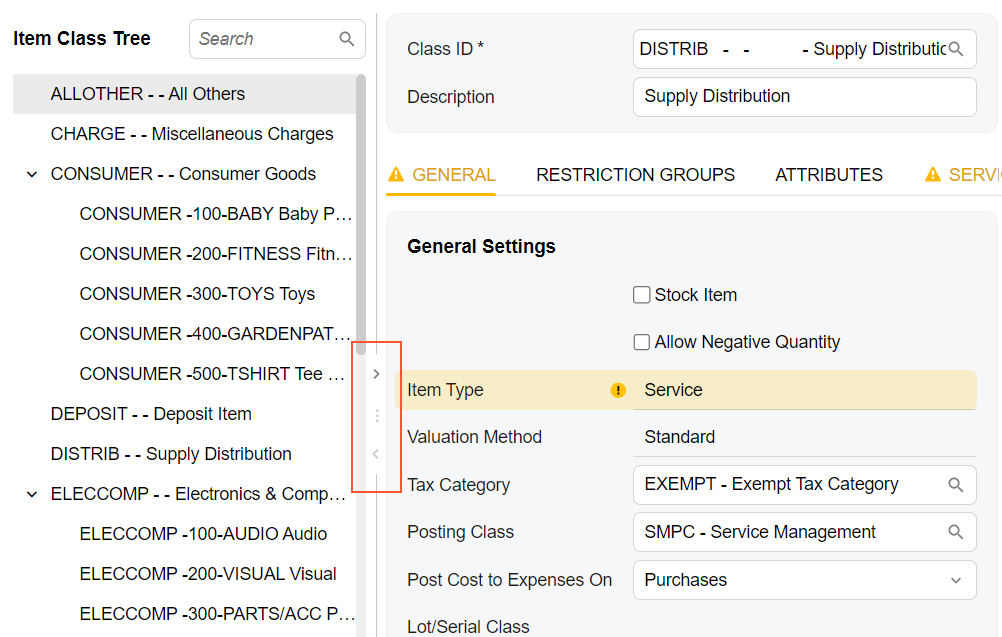Click the search magnifier in Item Class Tree
Image resolution: width=1002 pixels, height=637 pixels.
pyautogui.click(x=347, y=39)
